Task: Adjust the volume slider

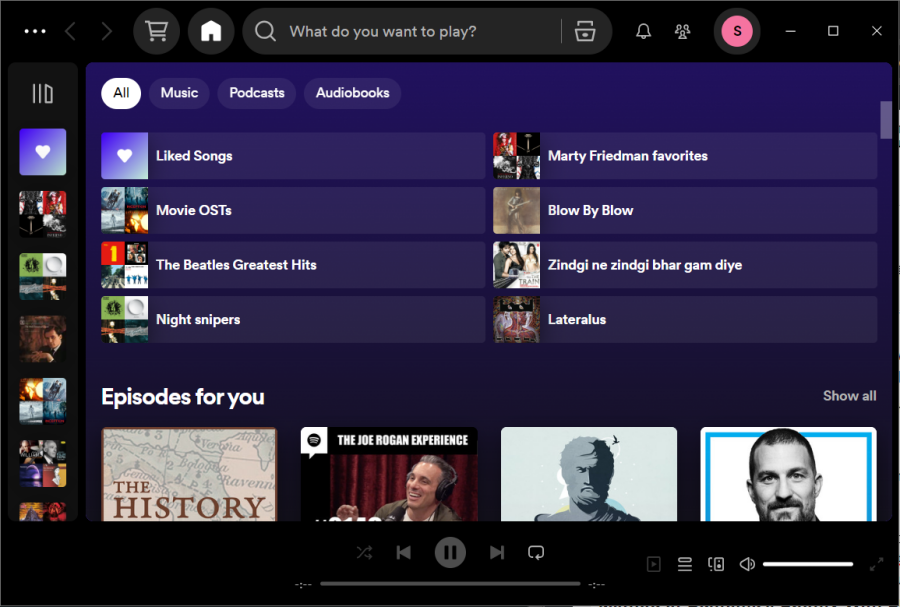Action: (808, 564)
